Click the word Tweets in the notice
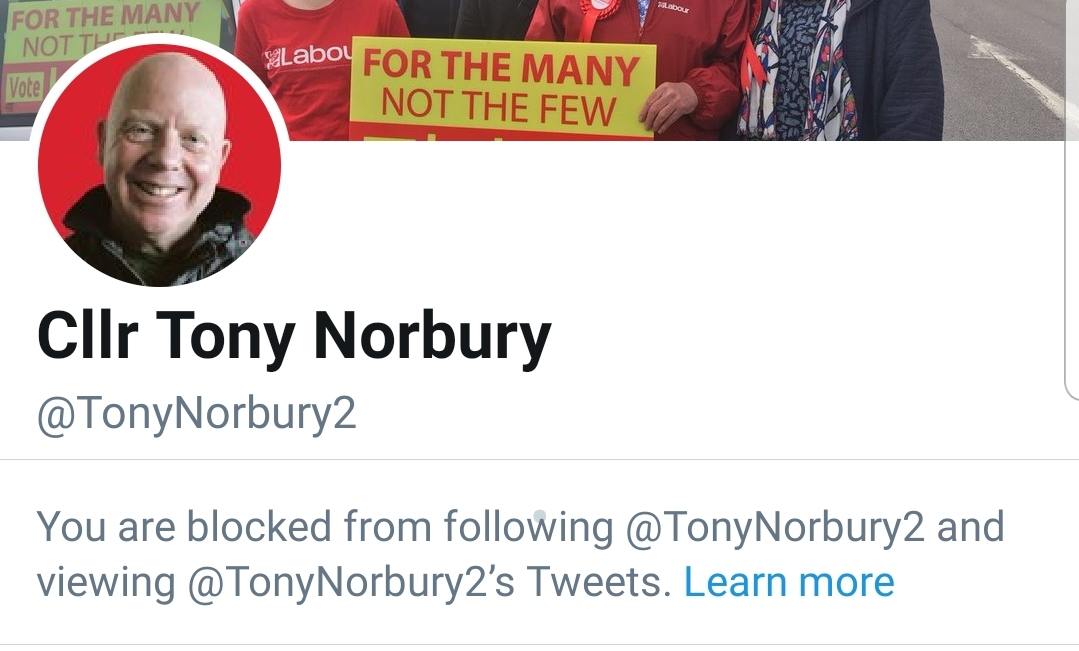1079x651 pixels. tap(599, 583)
